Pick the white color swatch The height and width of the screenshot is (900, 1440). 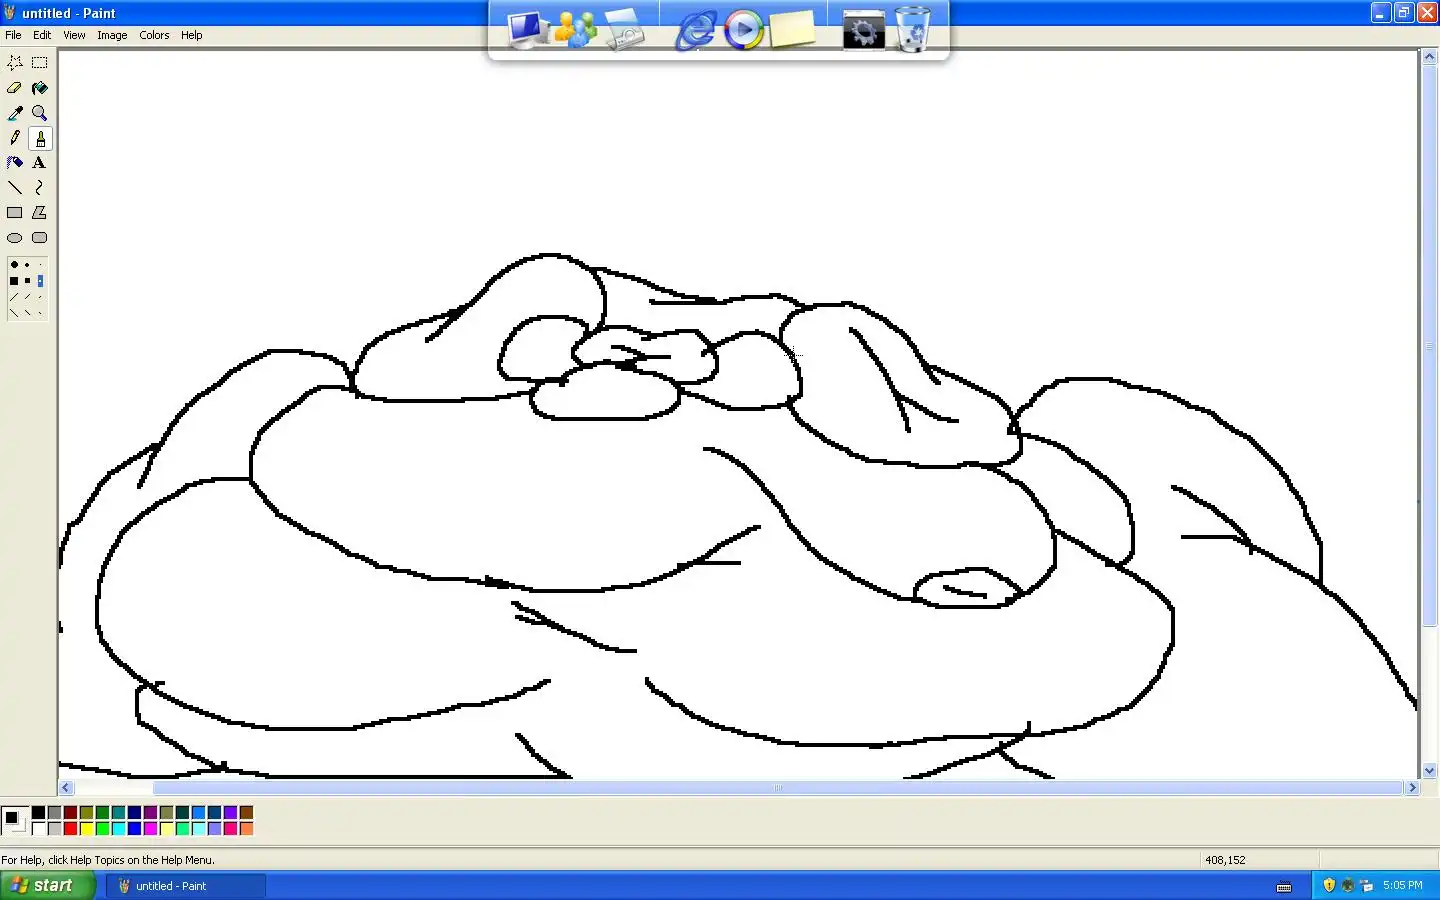(x=38, y=828)
